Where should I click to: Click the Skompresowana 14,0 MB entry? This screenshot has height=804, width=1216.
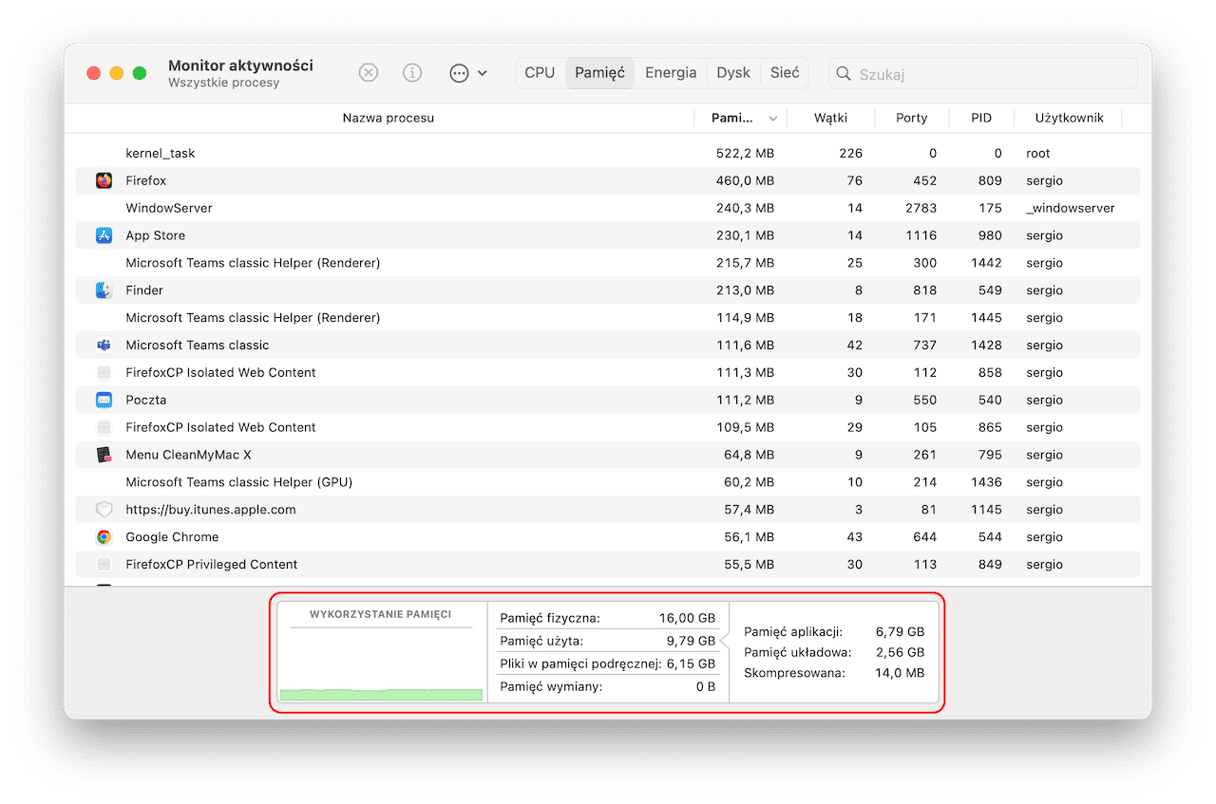(834, 673)
